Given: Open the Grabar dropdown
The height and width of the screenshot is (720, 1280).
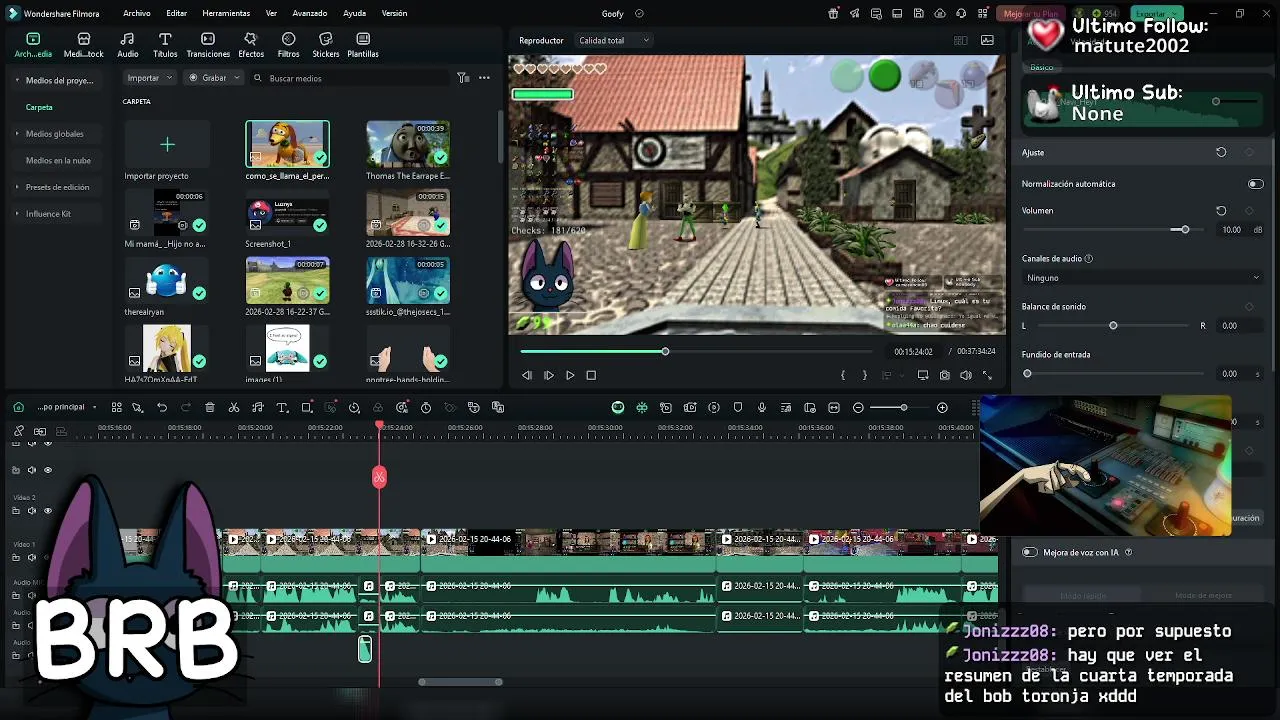Looking at the screenshot, I should click(214, 78).
